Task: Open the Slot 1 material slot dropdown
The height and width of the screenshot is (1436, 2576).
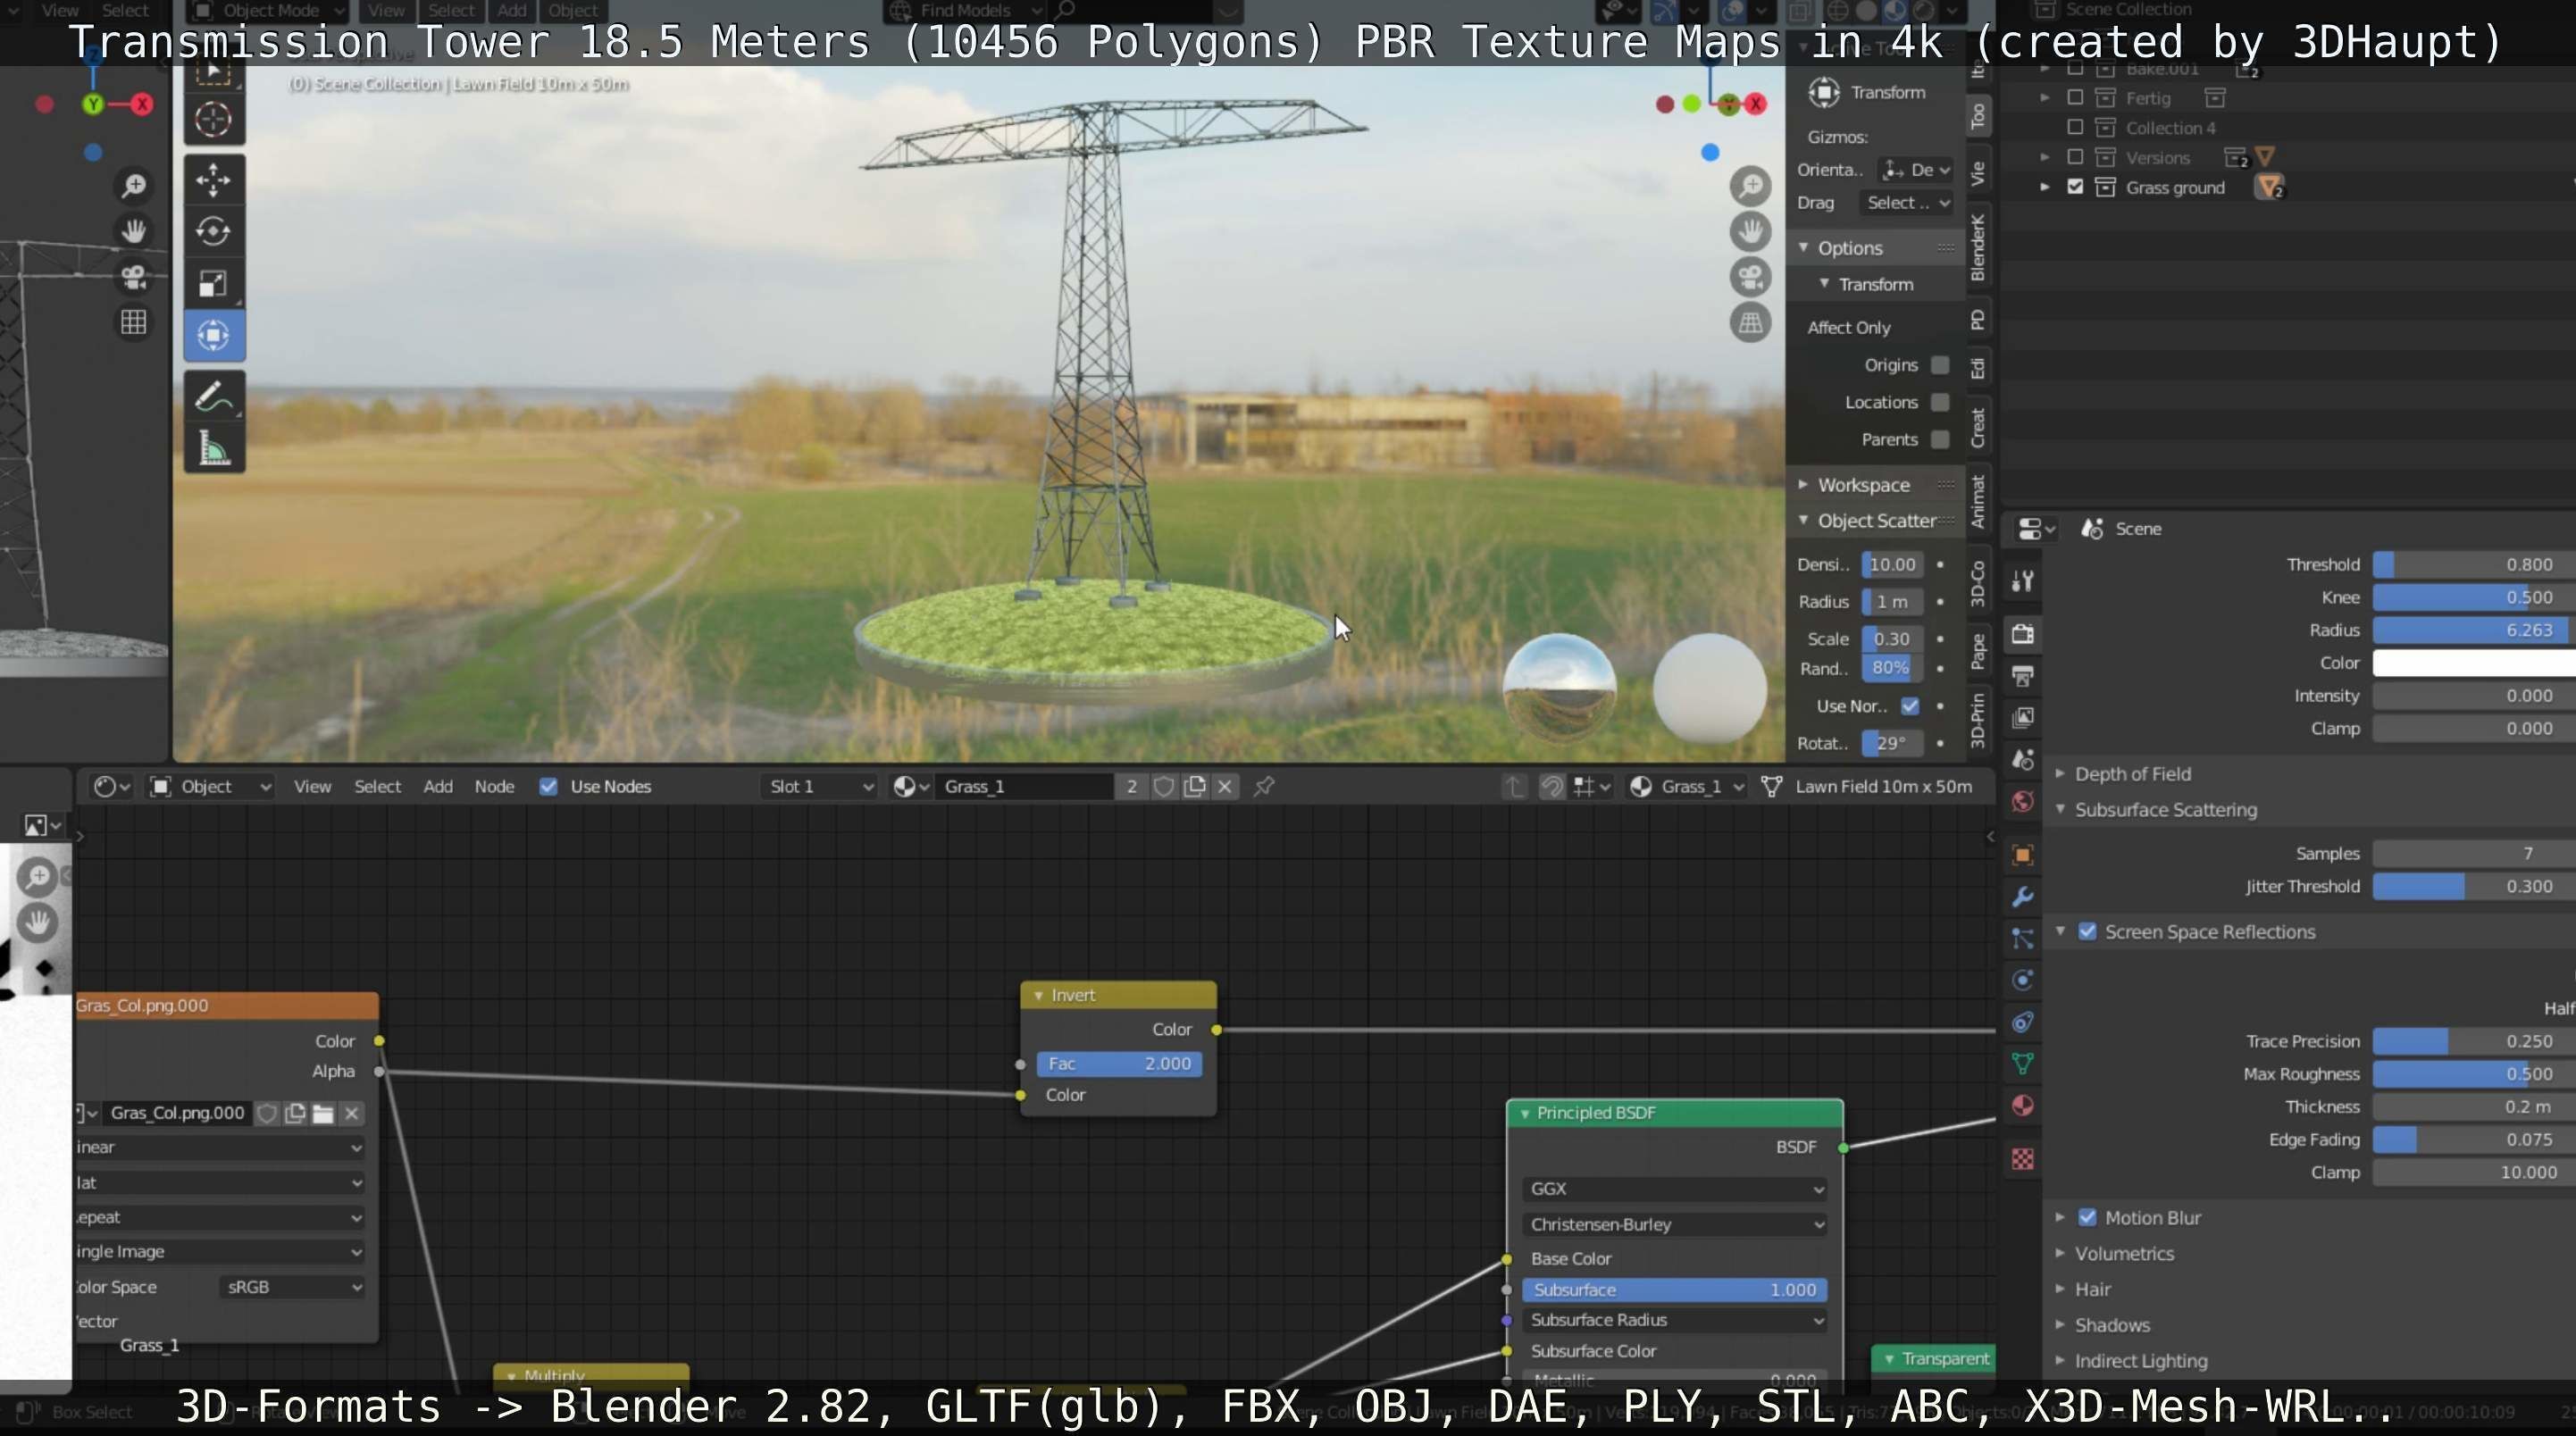Action: tap(820, 786)
